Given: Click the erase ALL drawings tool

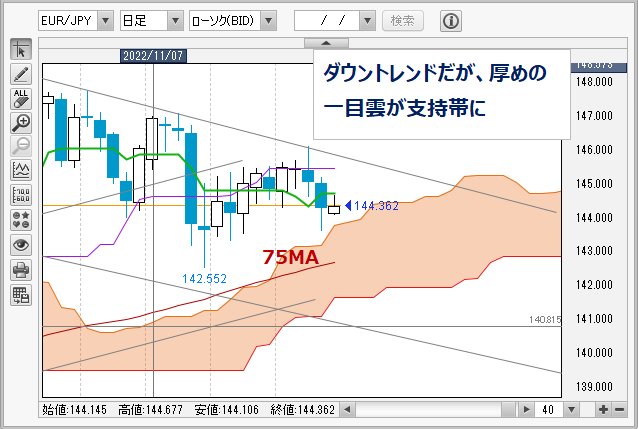Looking at the screenshot, I should coord(21,99).
